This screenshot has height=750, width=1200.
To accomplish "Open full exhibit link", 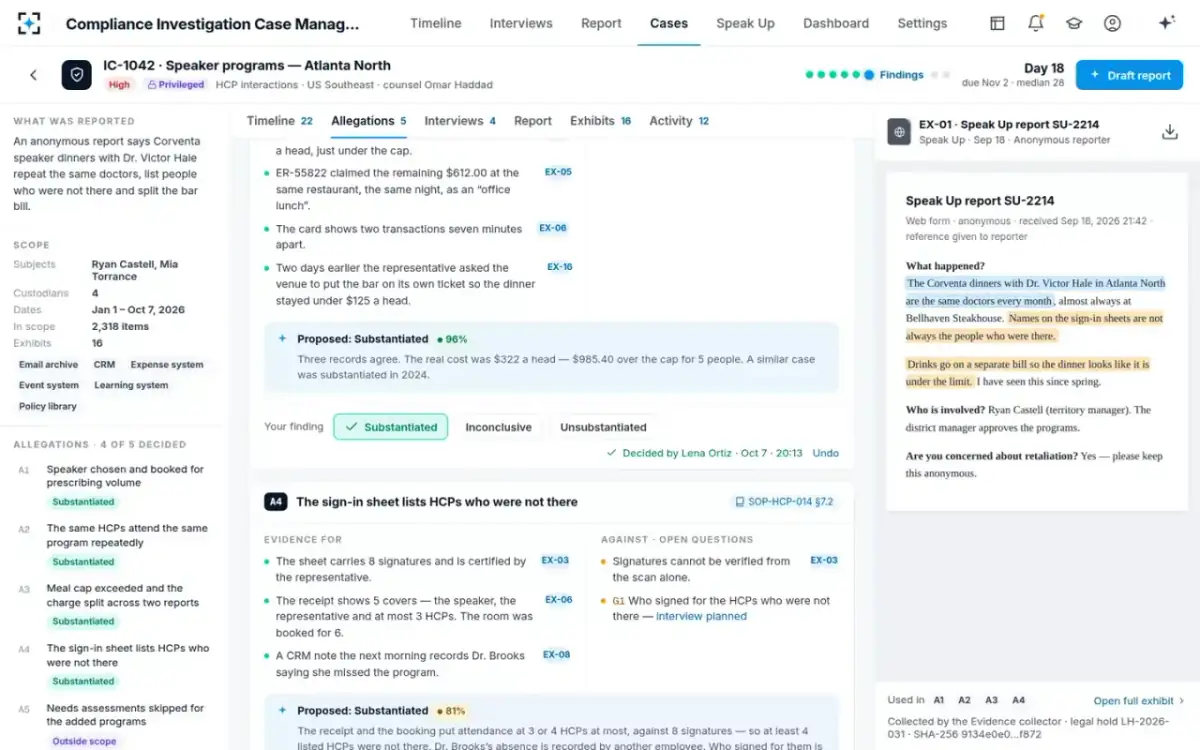I will click(x=1139, y=701).
